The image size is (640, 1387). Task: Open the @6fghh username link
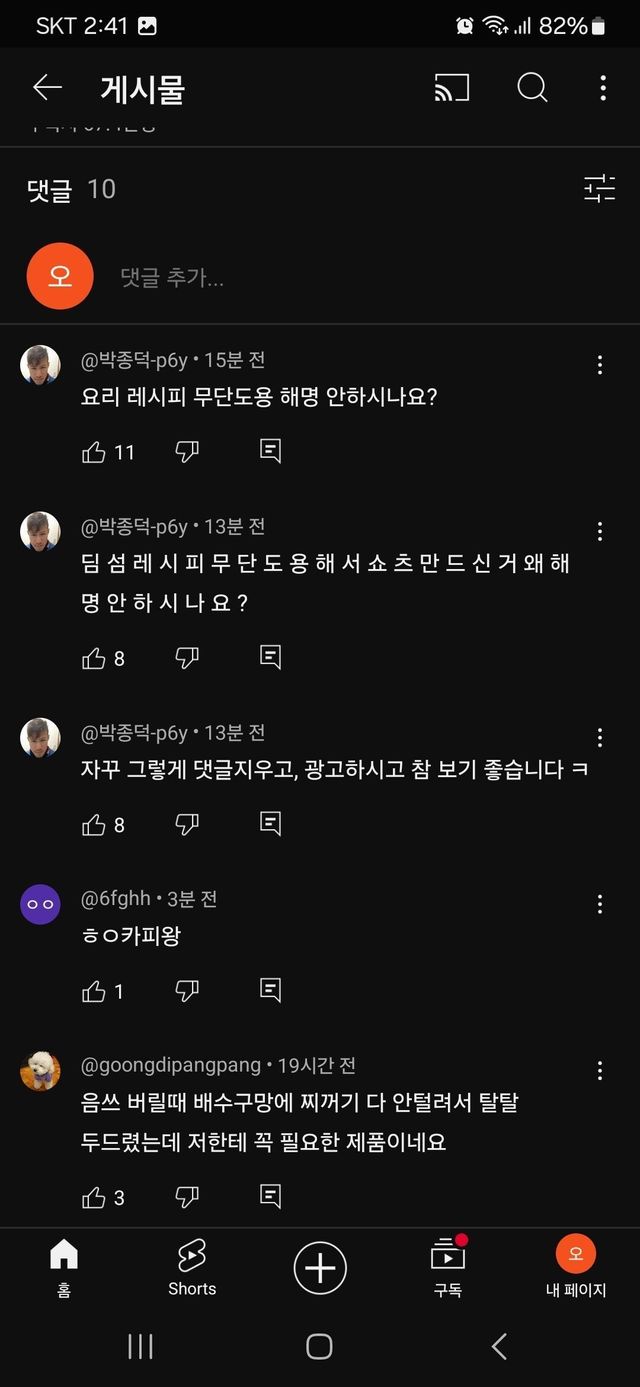[x=115, y=899]
